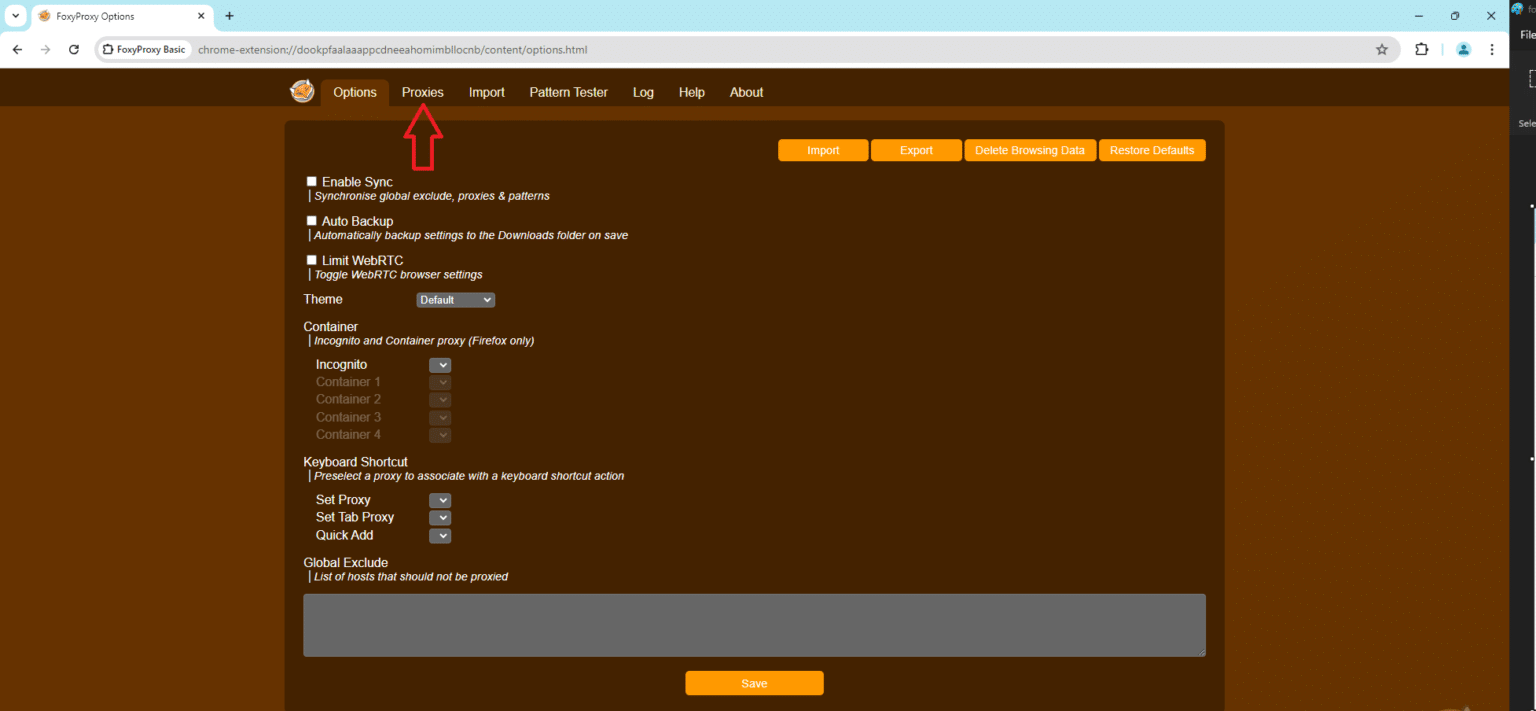Image resolution: width=1536 pixels, height=711 pixels.
Task: Open the Theme dropdown
Action: 455,299
